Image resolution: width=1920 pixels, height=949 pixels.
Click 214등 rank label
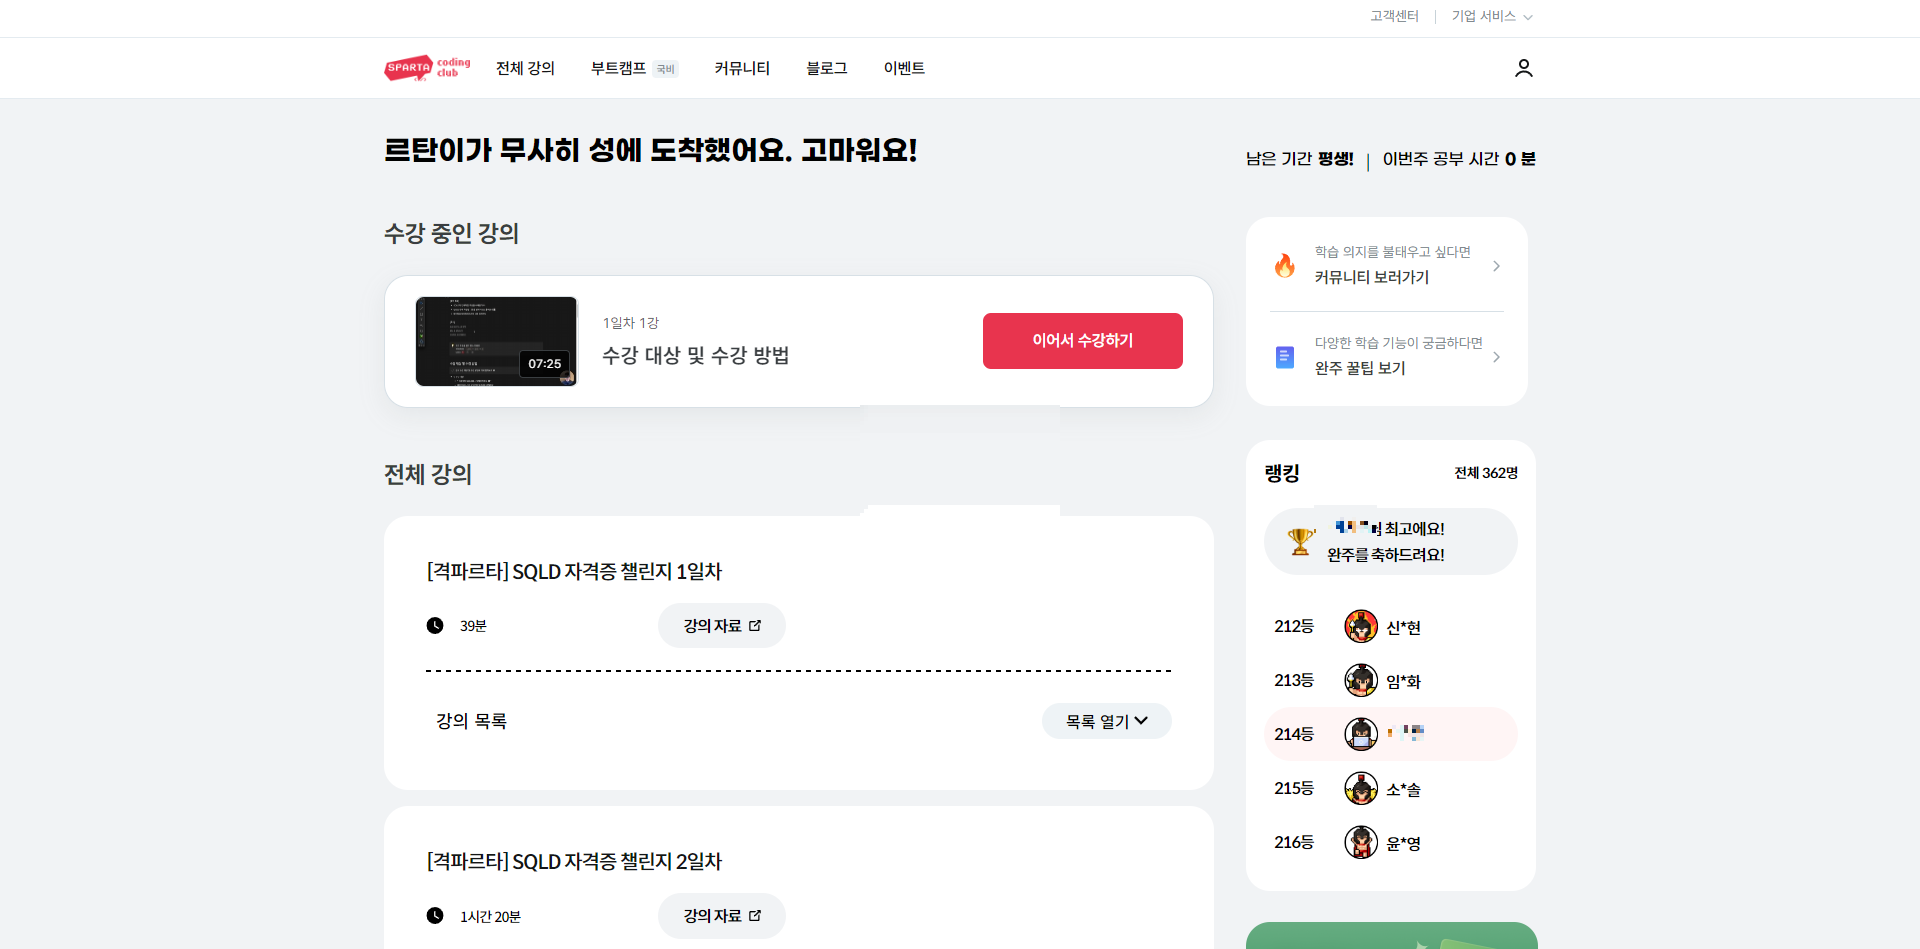tap(1294, 734)
